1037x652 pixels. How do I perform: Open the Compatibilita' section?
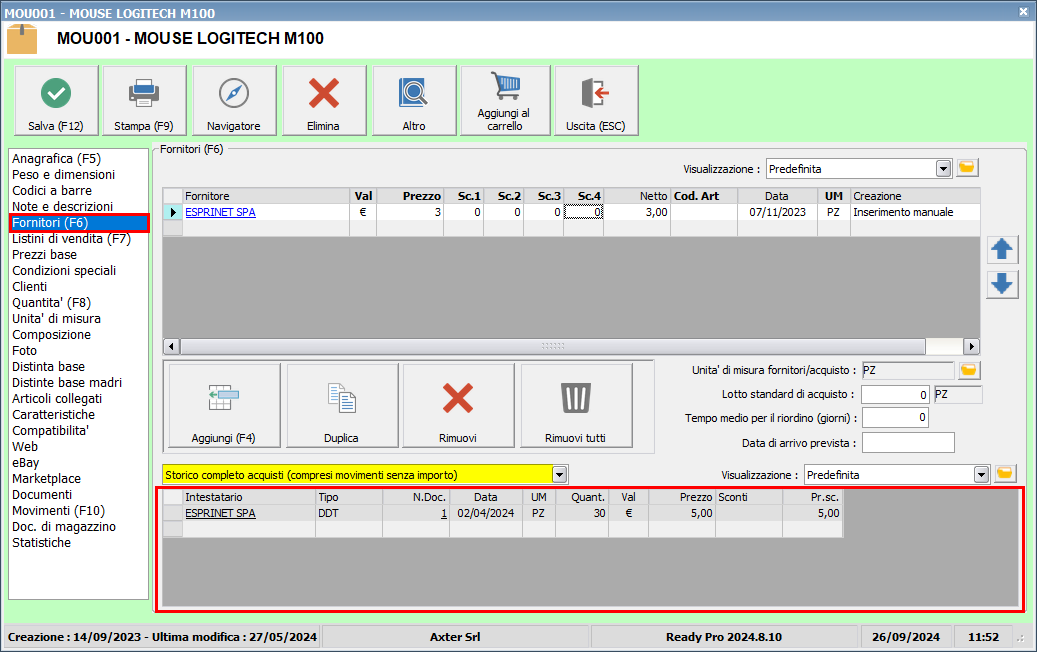click(x=50, y=430)
